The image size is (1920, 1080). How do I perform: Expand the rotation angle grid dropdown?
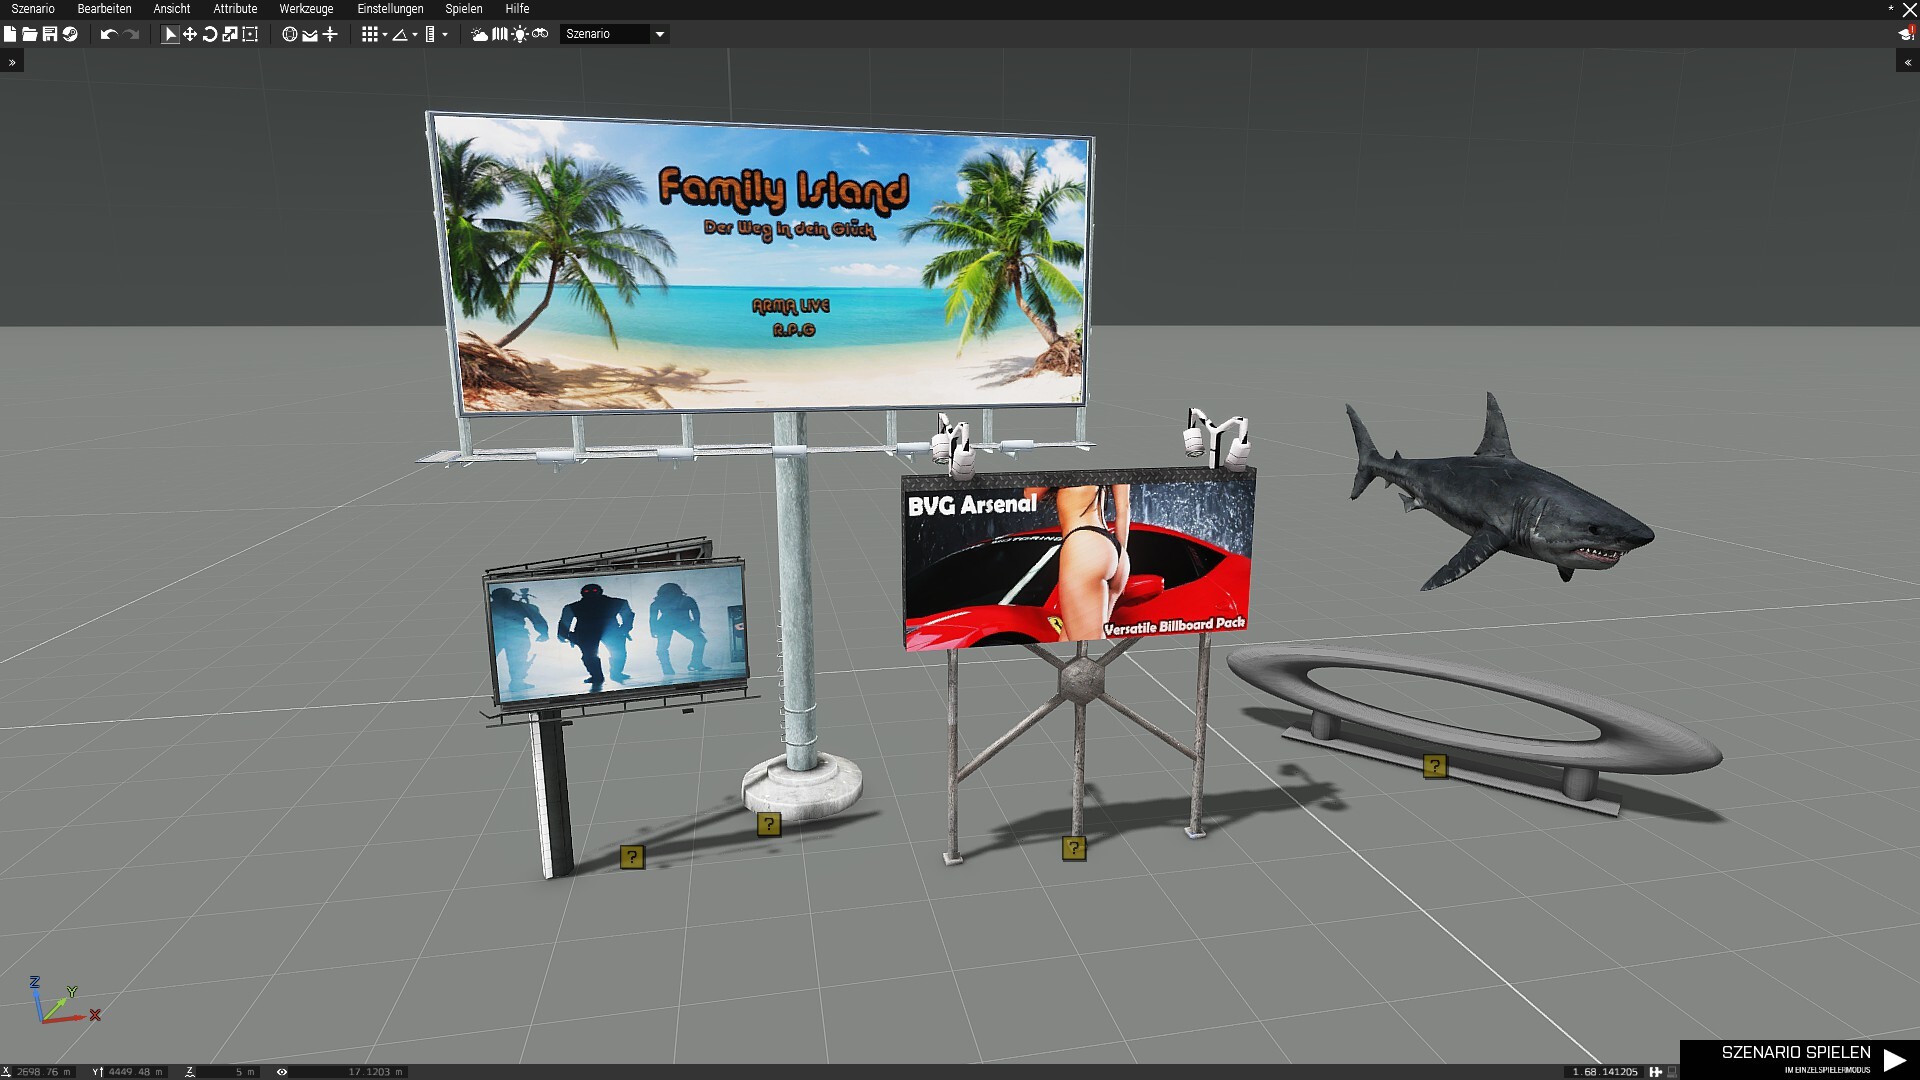click(x=415, y=35)
